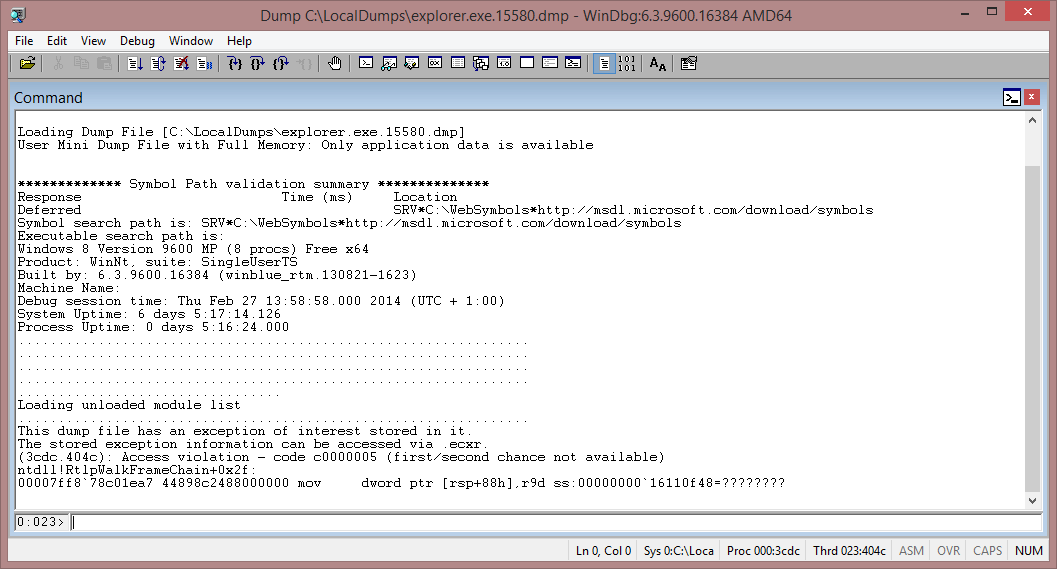Click the hand breakpoint icon
Image resolution: width=1057 pixels, height=569 pixels.
[334, 63]
